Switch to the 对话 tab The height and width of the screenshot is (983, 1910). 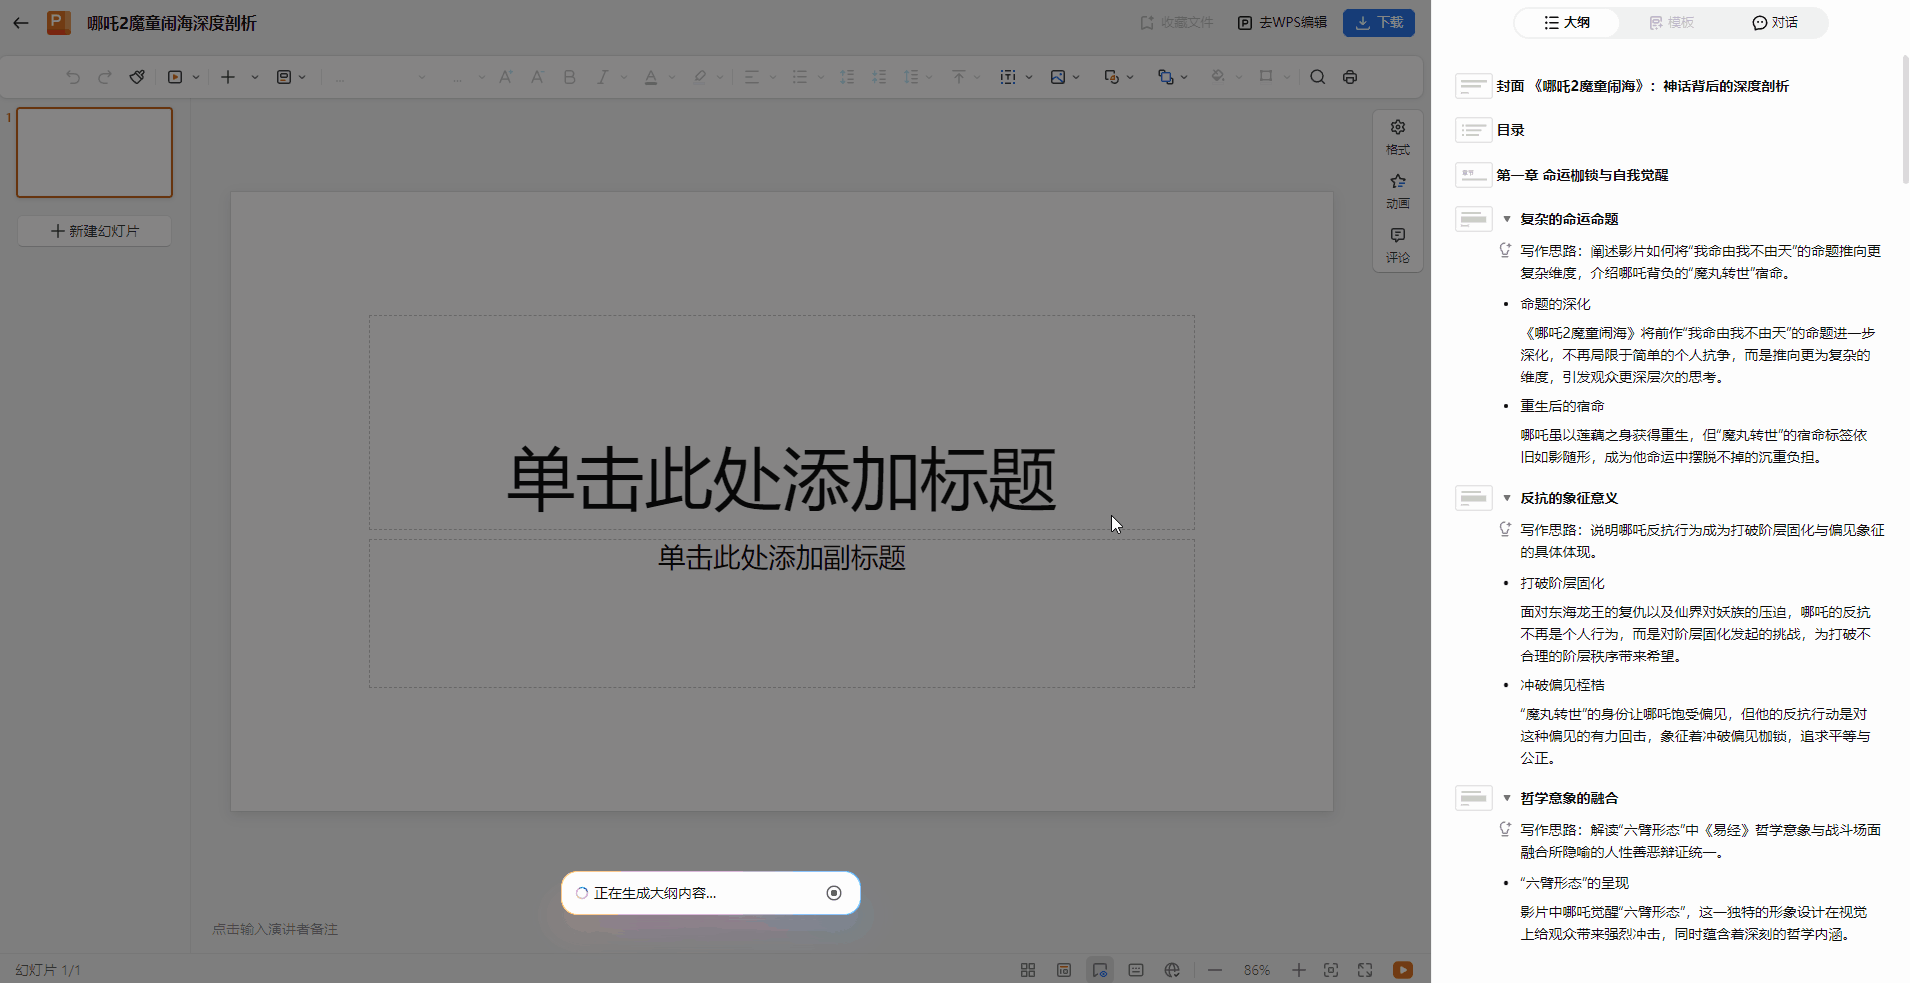[1775, 23]
